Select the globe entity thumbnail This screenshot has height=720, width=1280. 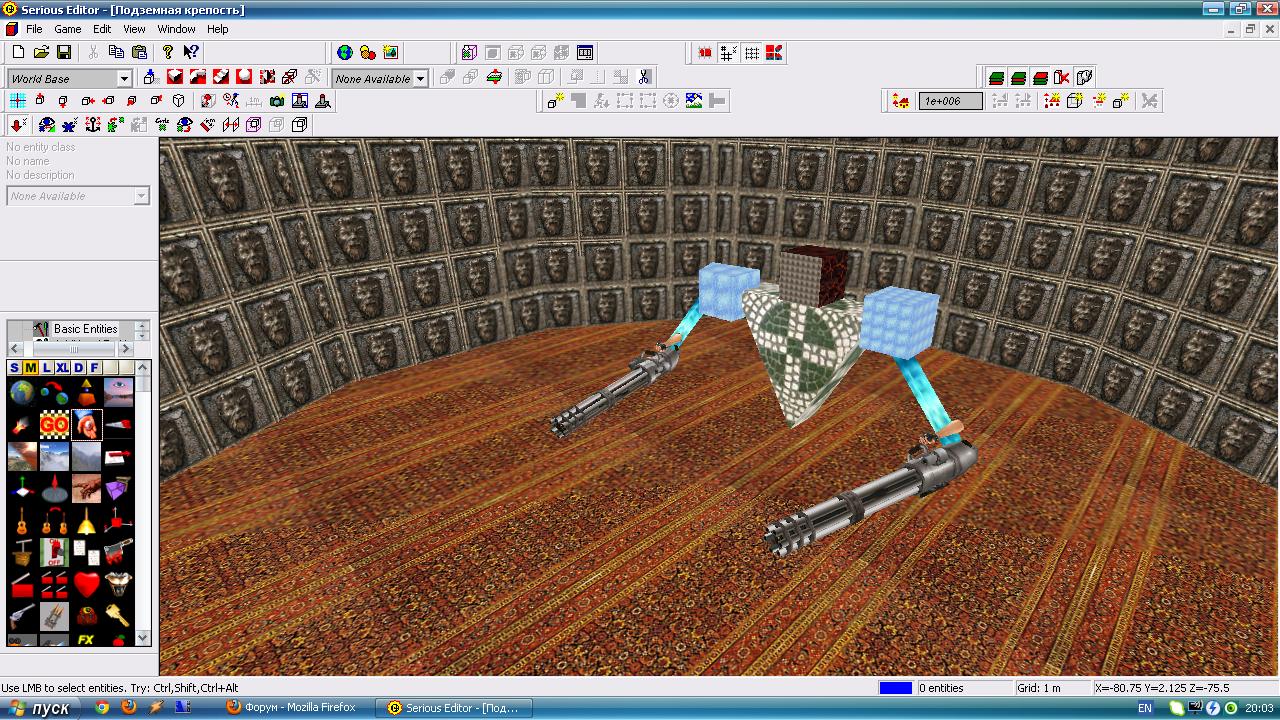click(22, 393)
